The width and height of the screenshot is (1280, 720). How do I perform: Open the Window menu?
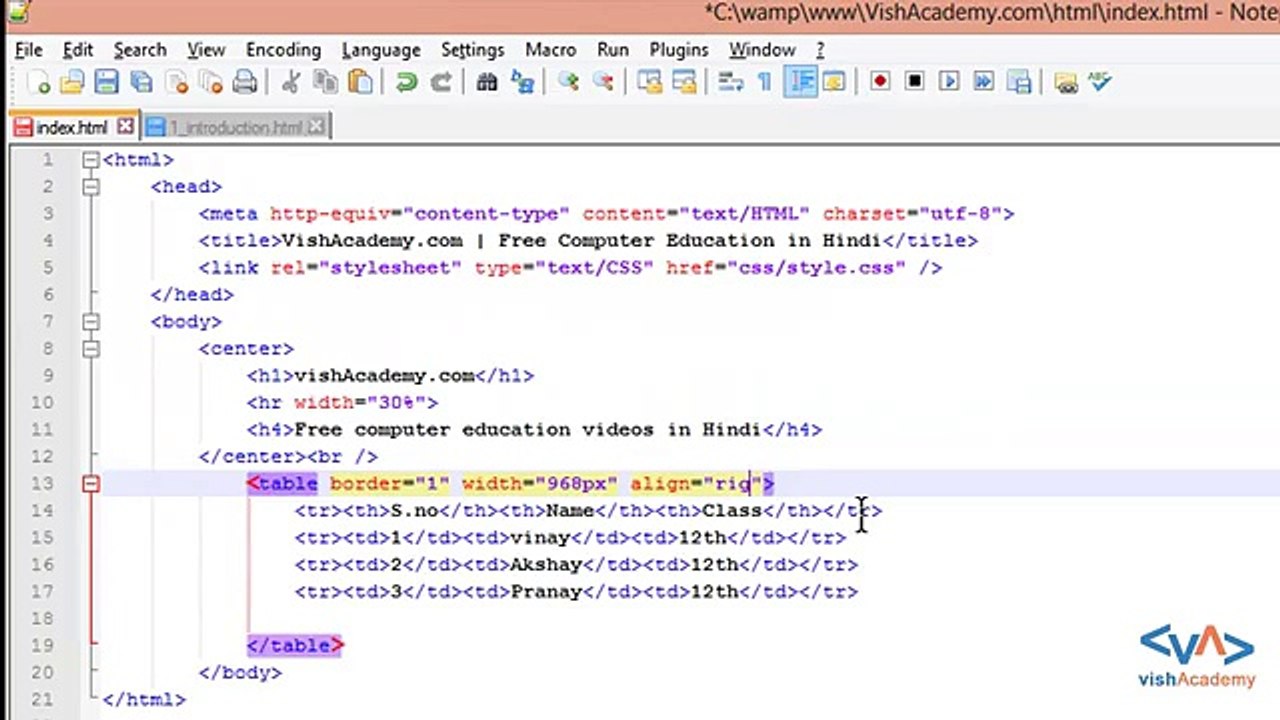[761, 49]
